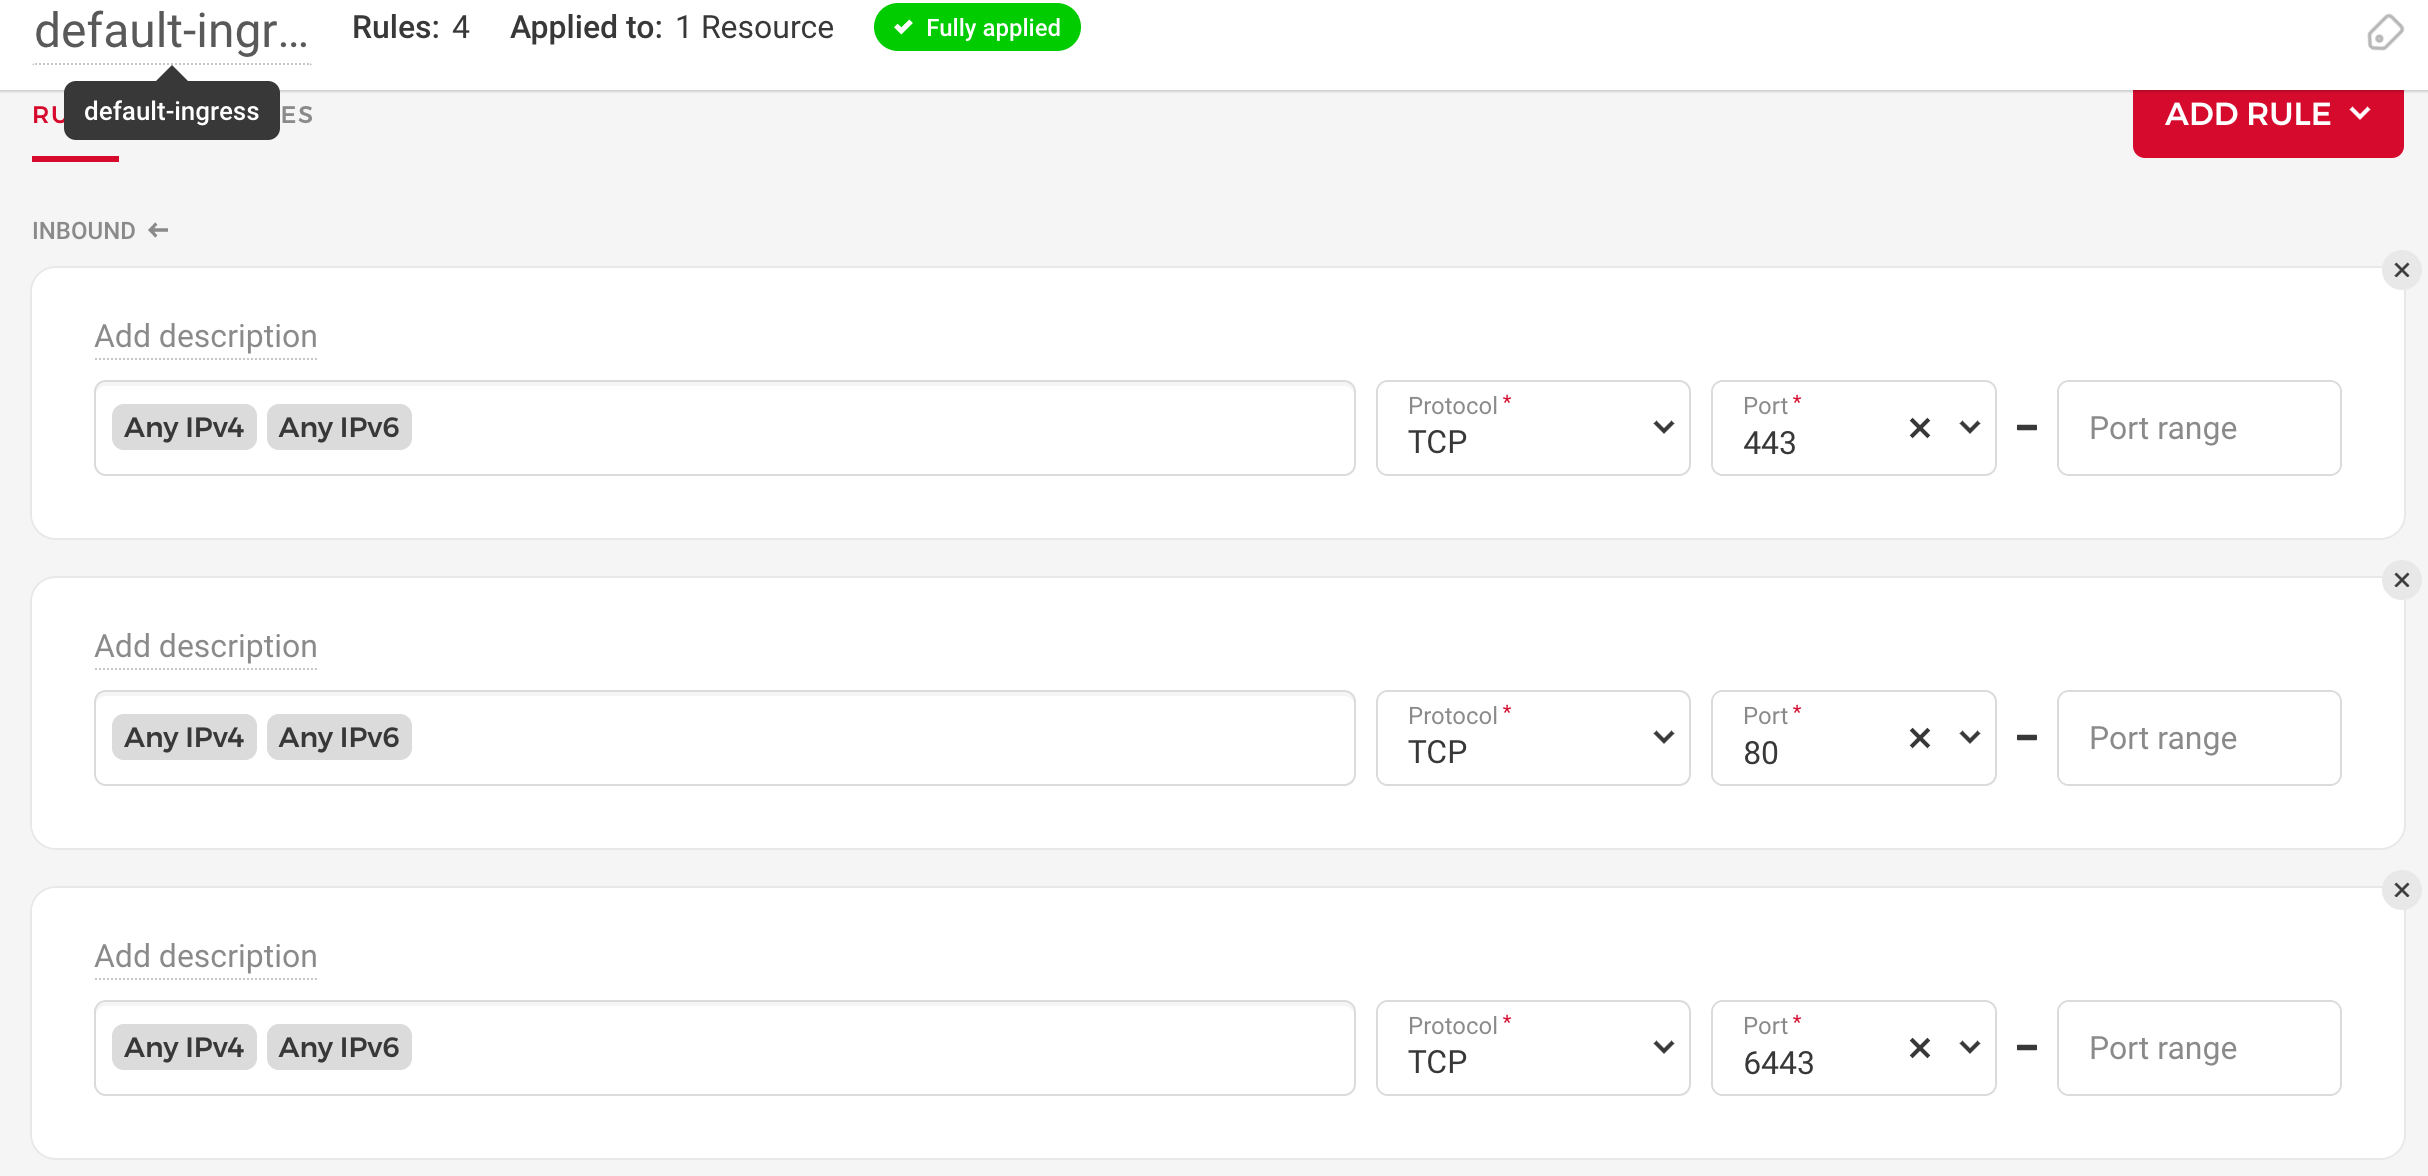
Task: Remove the port 6443 inbound rule
Action: 2401,891
